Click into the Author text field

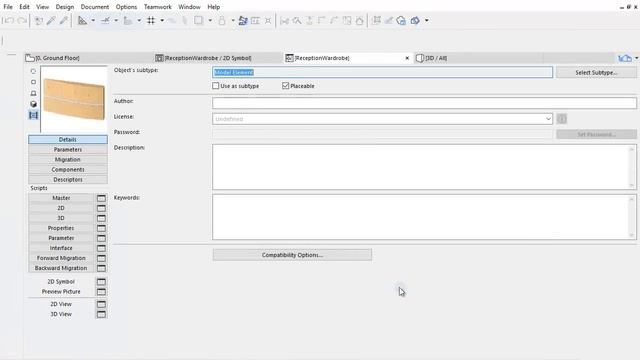click(424, 103)
